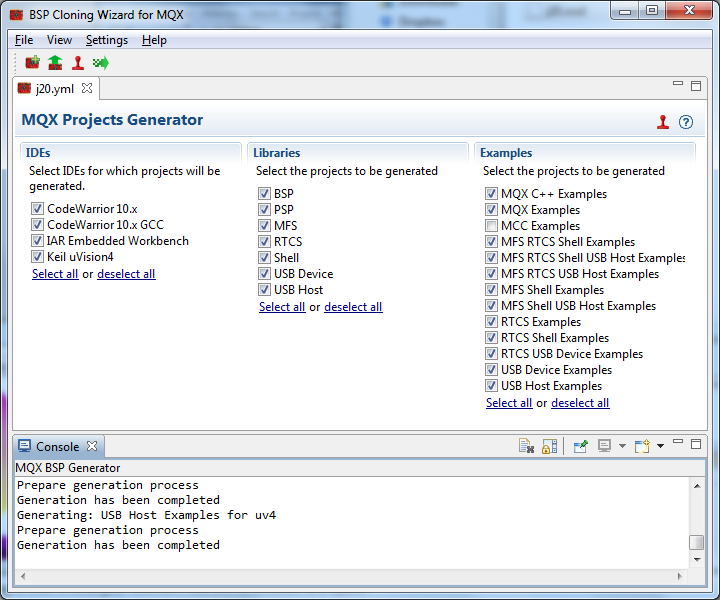Viewport: 720px width, 600px height.
Task: Toggle USB Host Examples checkbox
Action: click(491, 385)
